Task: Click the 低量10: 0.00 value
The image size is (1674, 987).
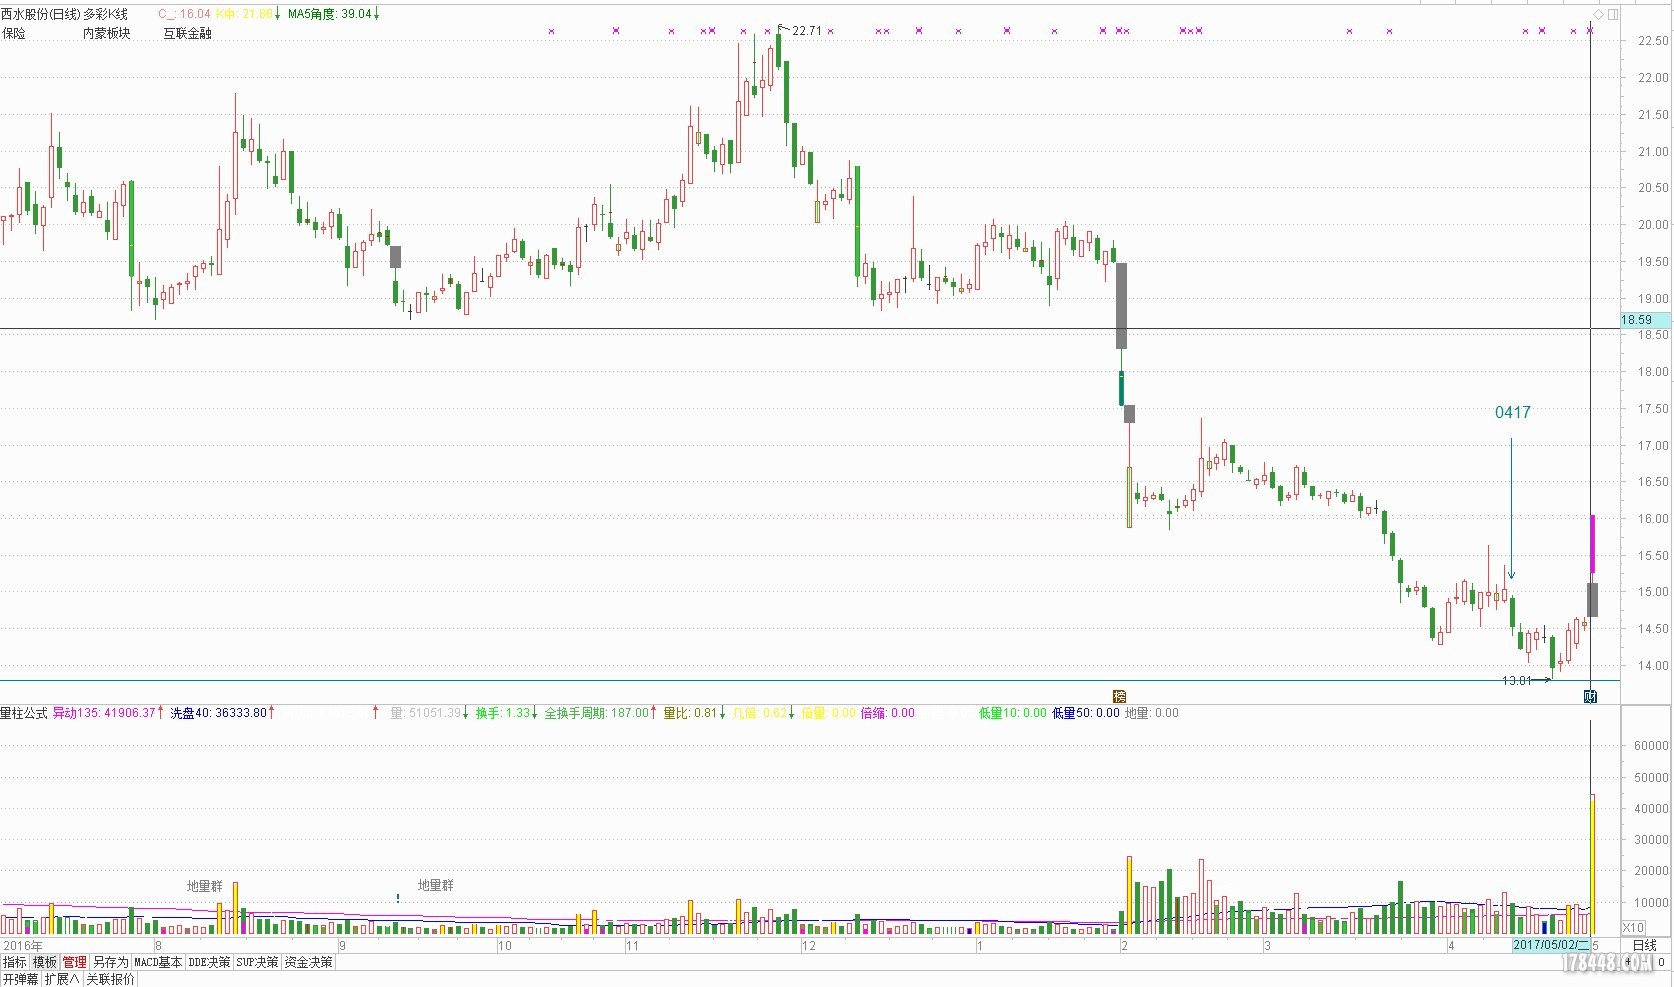Action: [x=1013, y=713]
